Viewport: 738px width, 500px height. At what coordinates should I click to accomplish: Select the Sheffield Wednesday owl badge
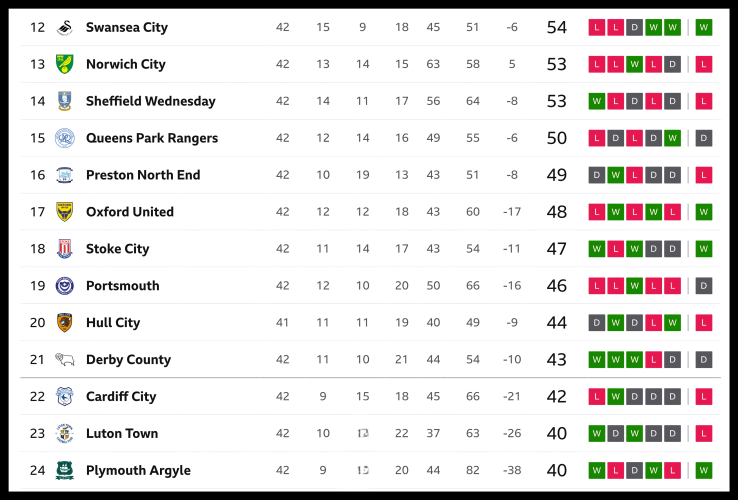[65, 101]
